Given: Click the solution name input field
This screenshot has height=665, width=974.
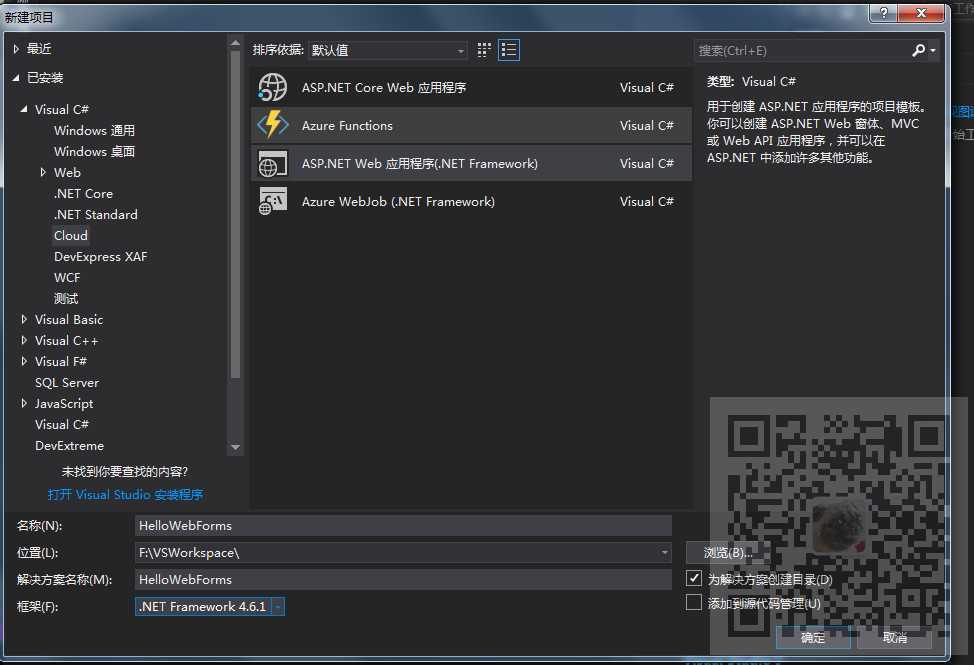Looking at the screenshot, I should coord(403,579).
